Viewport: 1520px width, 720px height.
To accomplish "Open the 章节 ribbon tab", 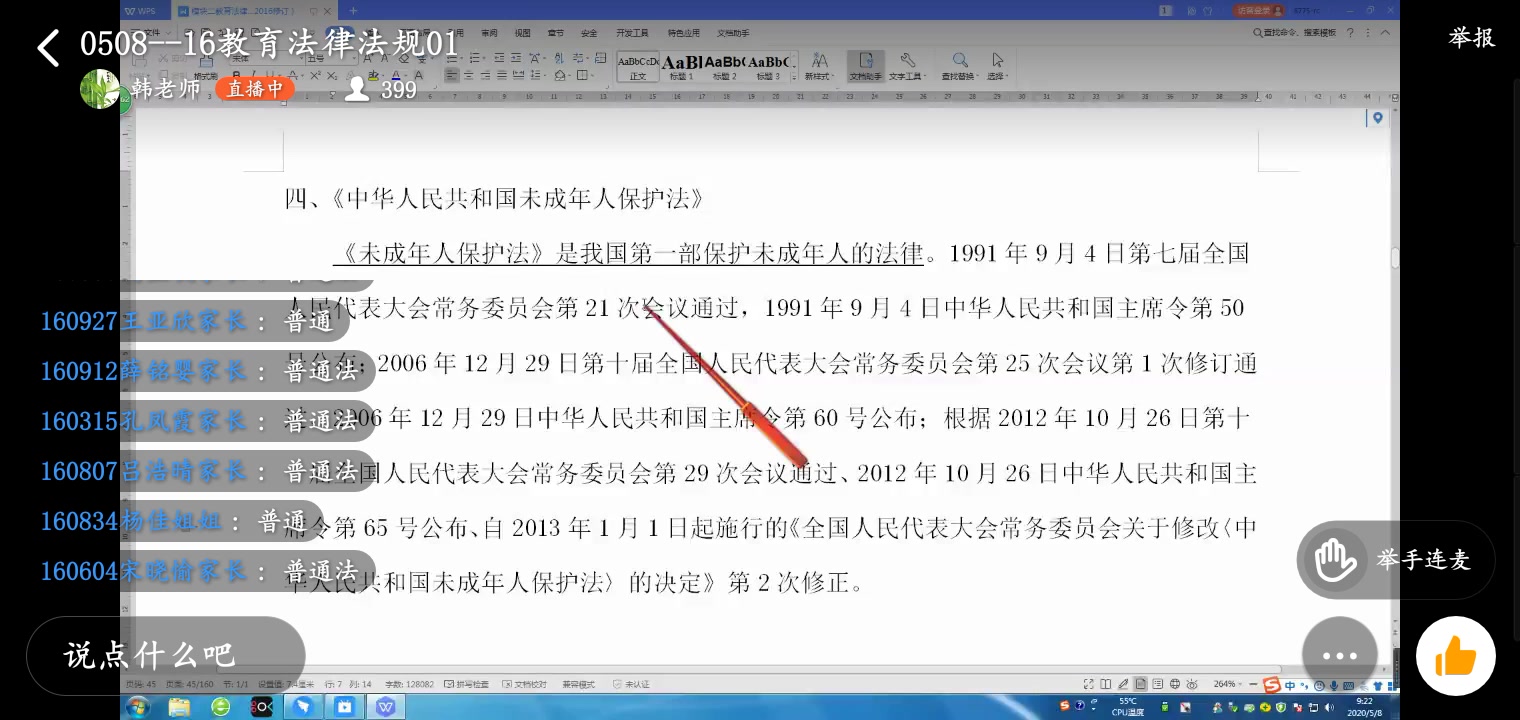I will (555, 33).
